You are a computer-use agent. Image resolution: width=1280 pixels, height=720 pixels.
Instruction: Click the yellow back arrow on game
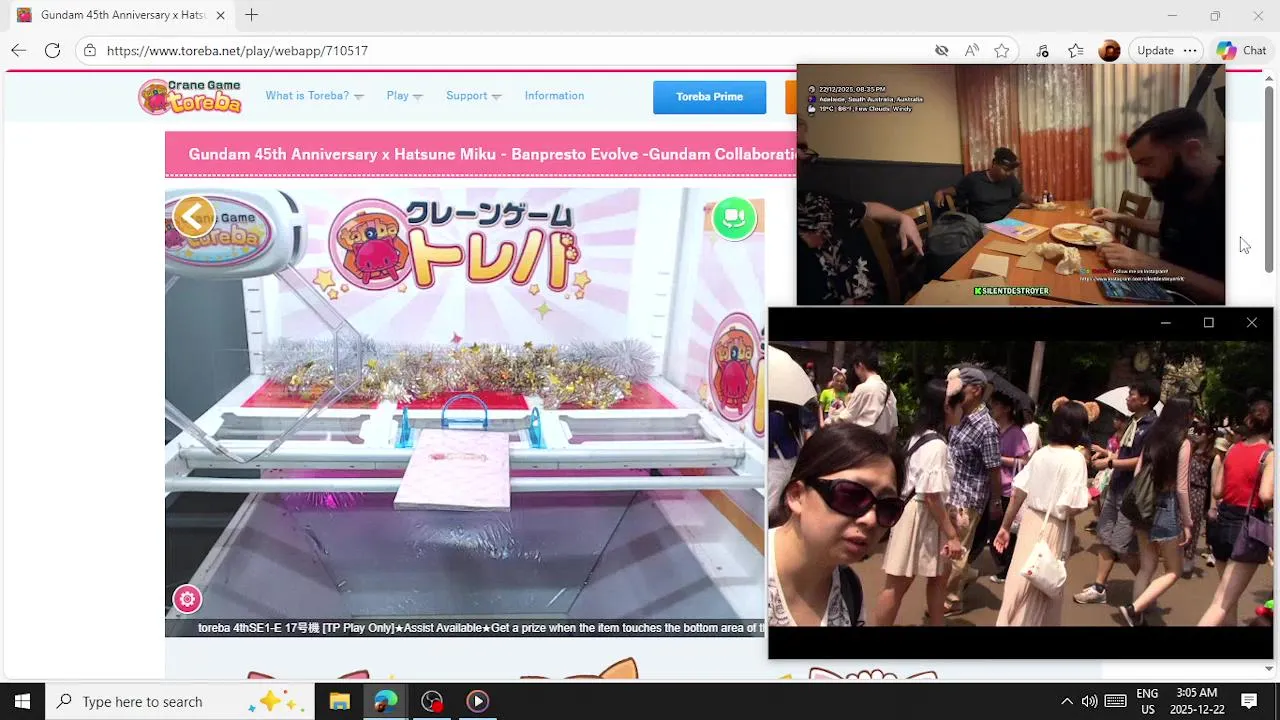(x=193, y=216)
